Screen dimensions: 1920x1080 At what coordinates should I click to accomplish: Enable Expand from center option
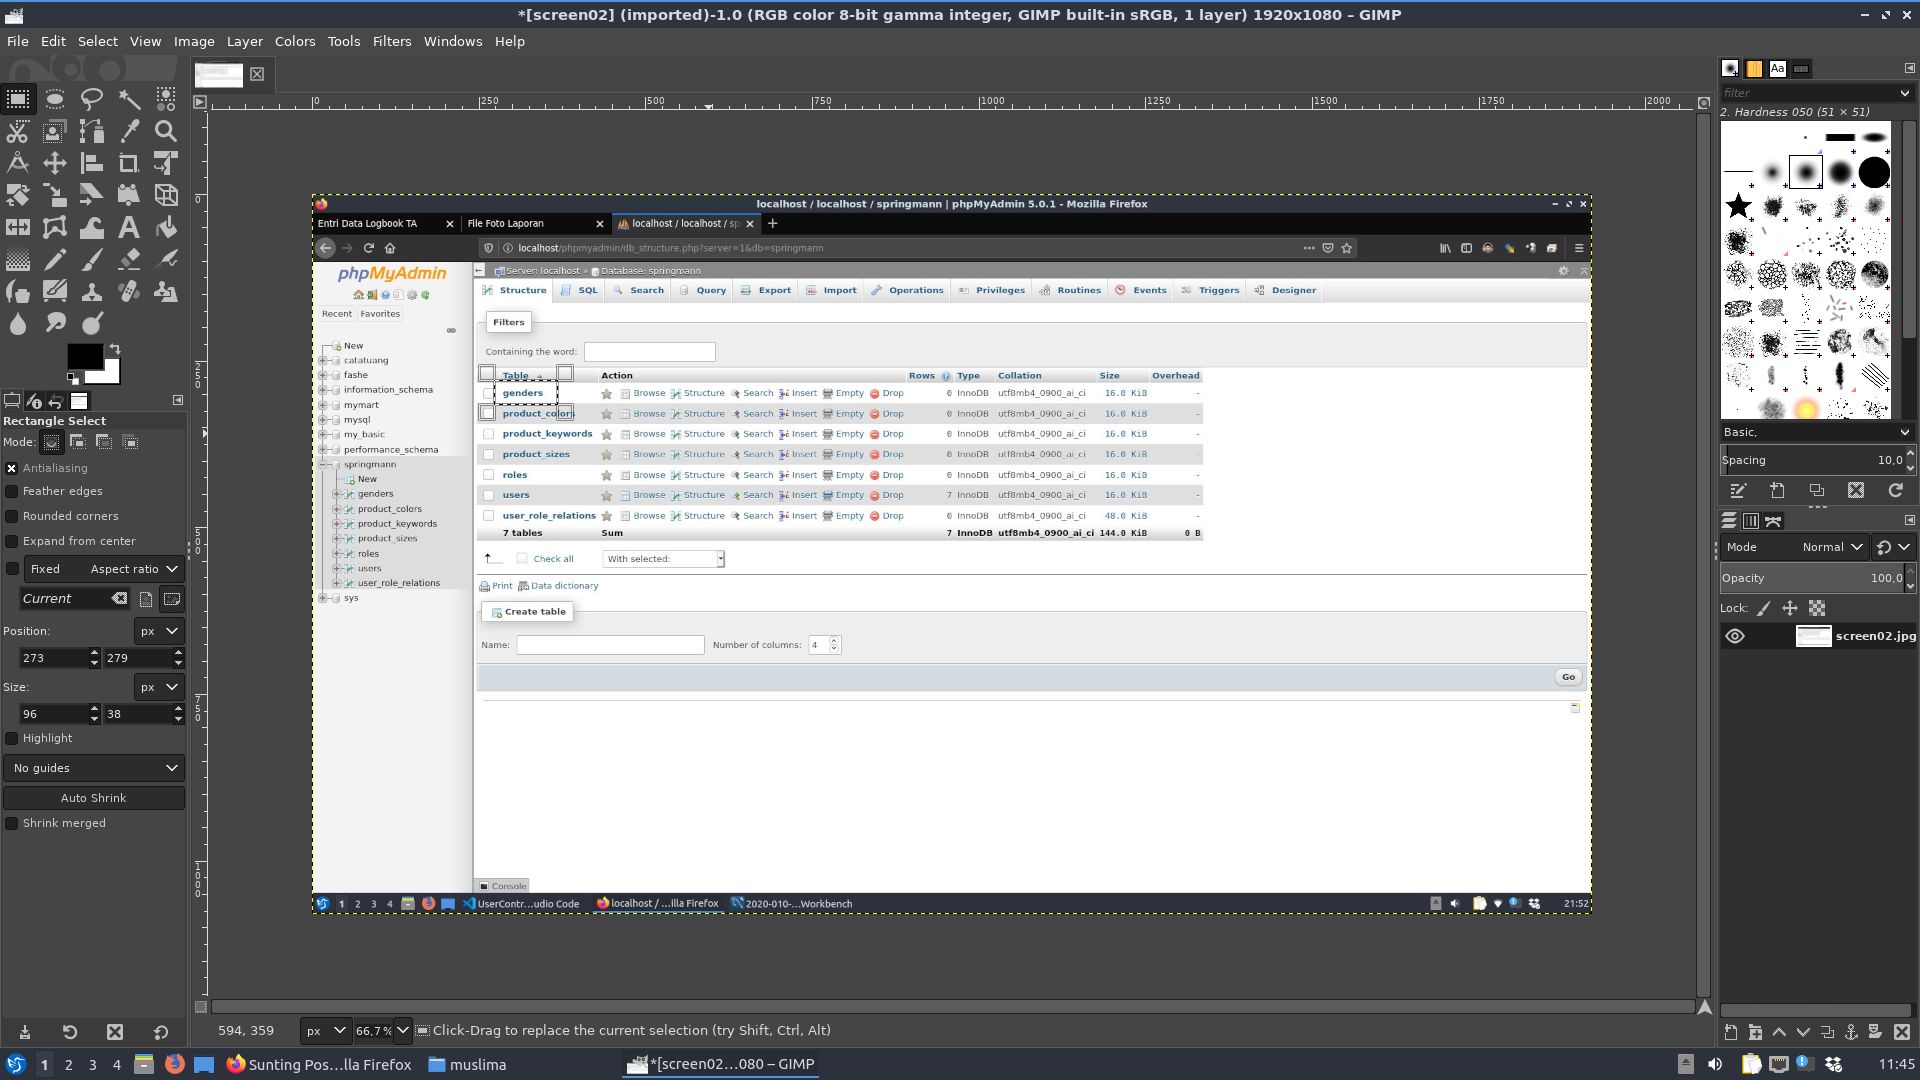pyautogui.click(x=12, y=541)
